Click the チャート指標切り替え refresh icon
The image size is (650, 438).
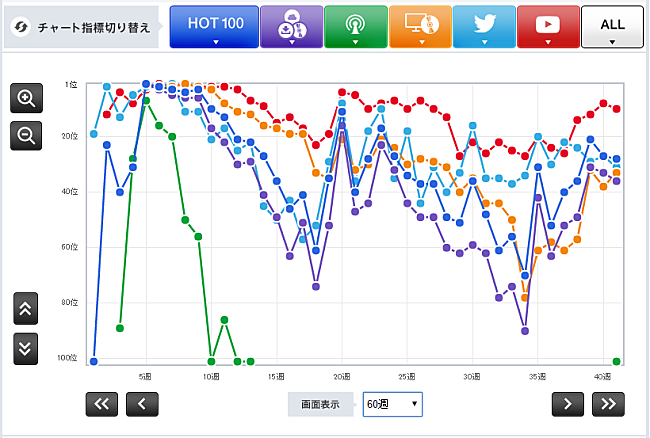[20, 27]
